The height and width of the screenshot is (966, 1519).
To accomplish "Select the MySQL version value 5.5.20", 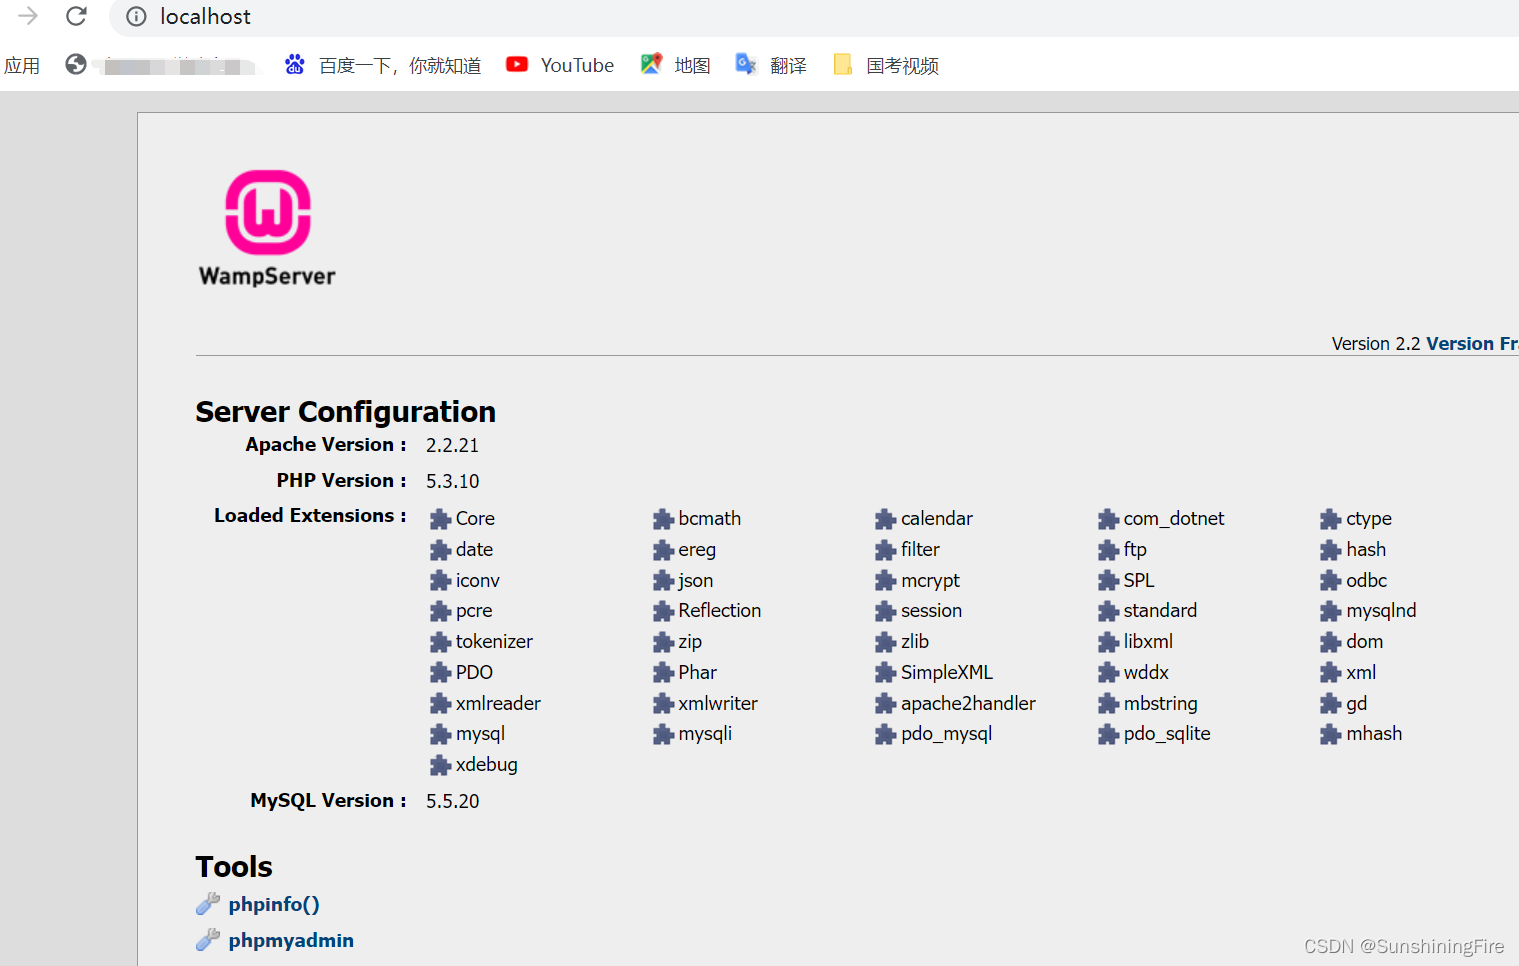I will [452, 801].
